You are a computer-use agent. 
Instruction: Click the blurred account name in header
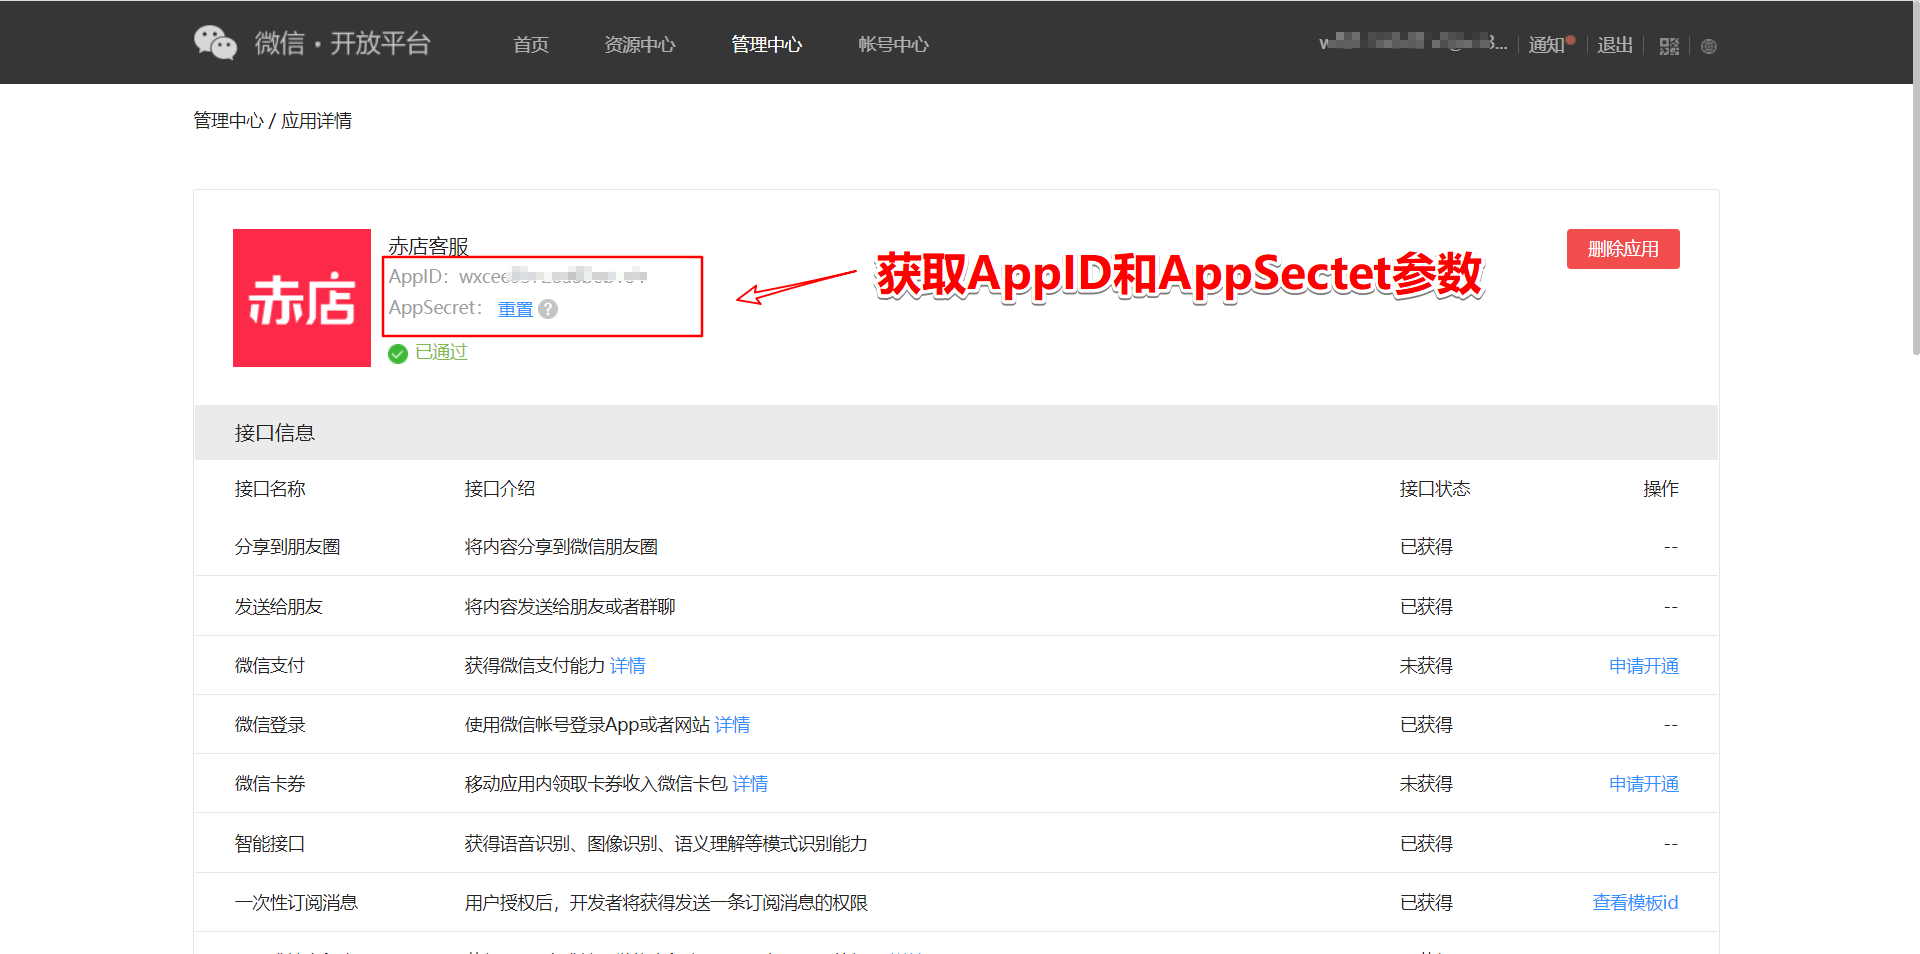[x=1413, y=43]
